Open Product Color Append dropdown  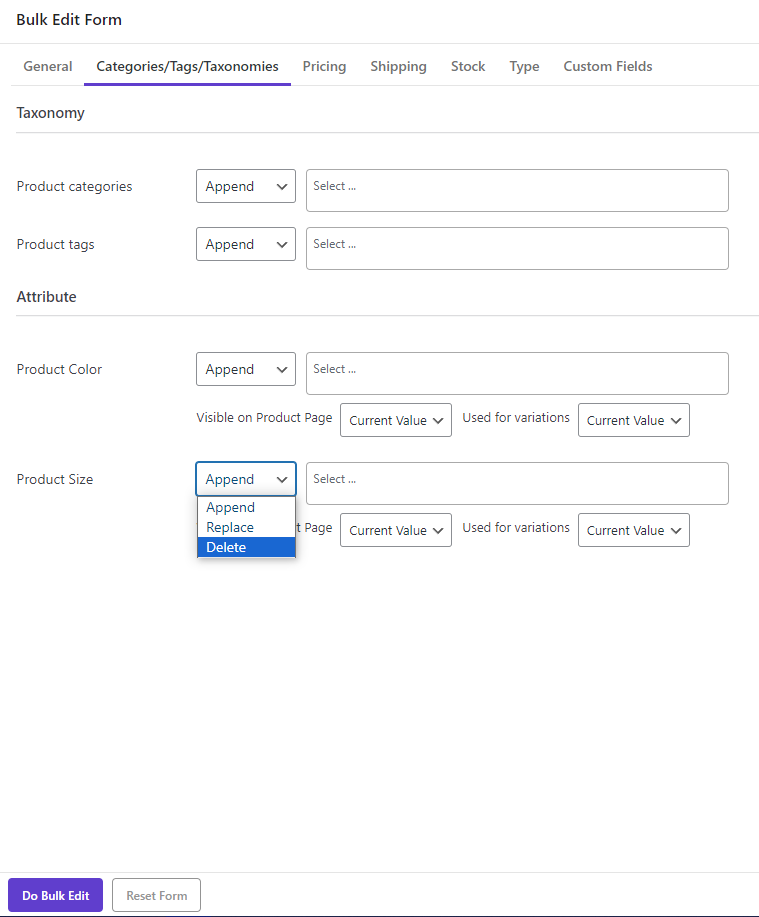tap(246, 369)
